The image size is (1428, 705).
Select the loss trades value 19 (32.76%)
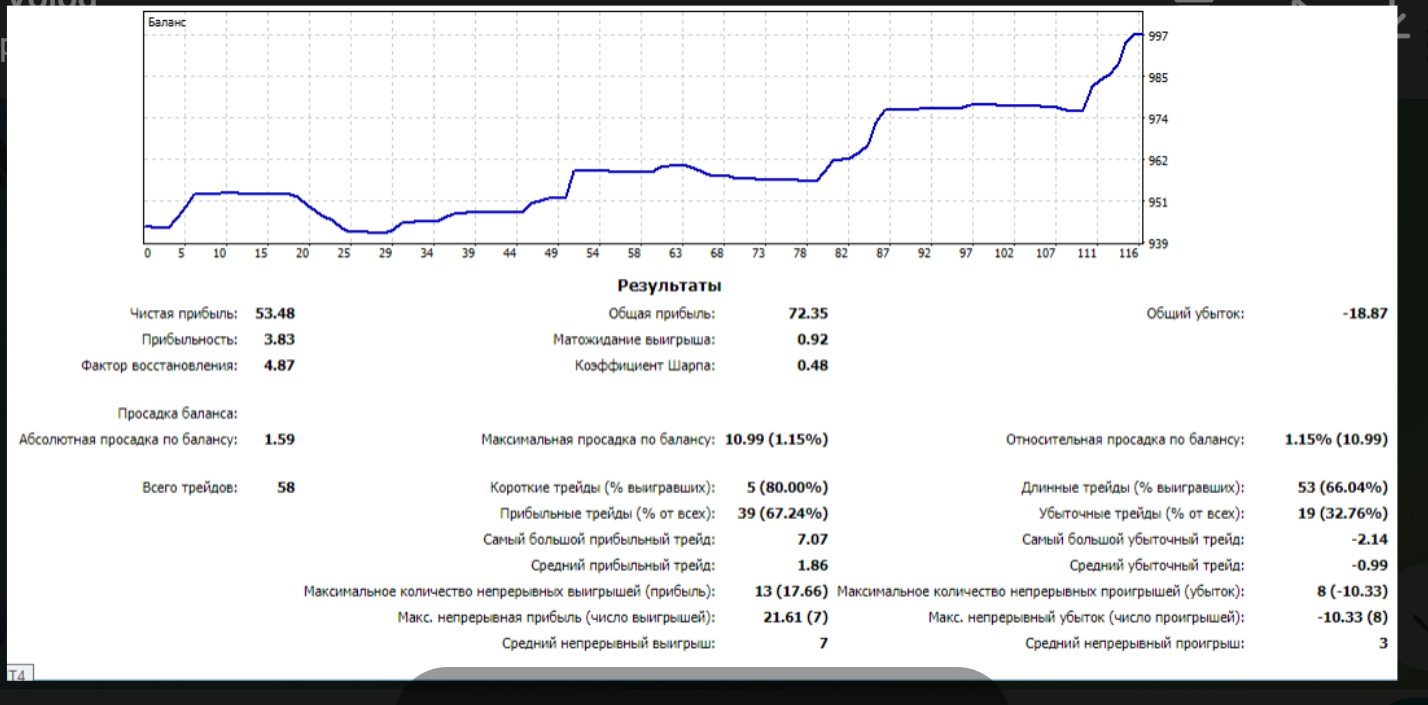coord(1343,514)
